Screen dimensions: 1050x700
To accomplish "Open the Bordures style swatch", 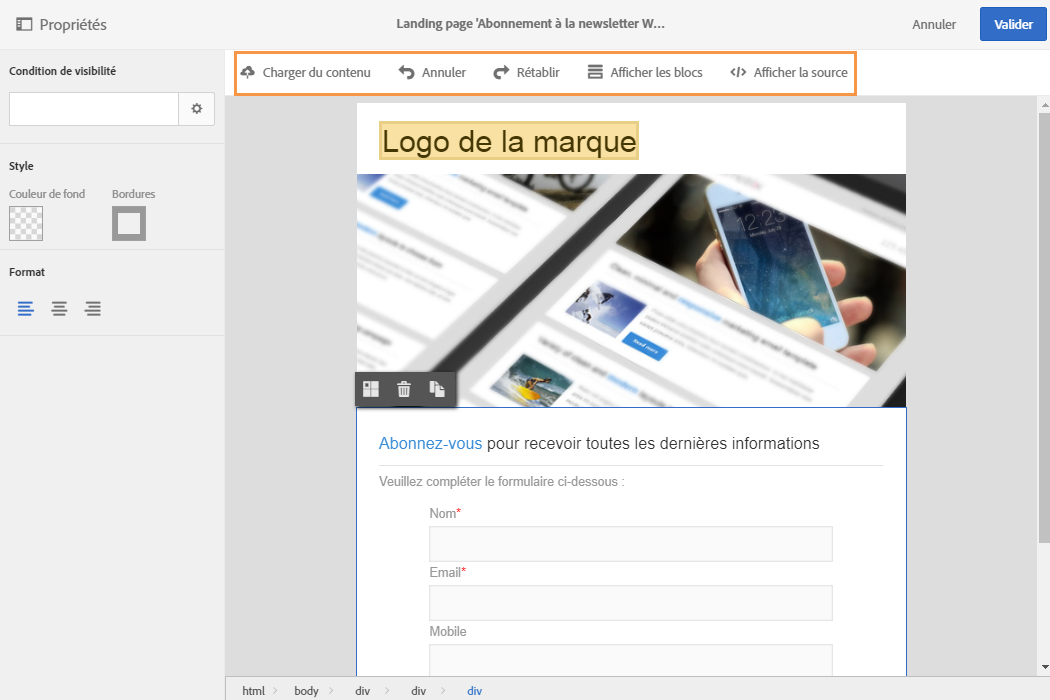I will click(x=129, y=223).
